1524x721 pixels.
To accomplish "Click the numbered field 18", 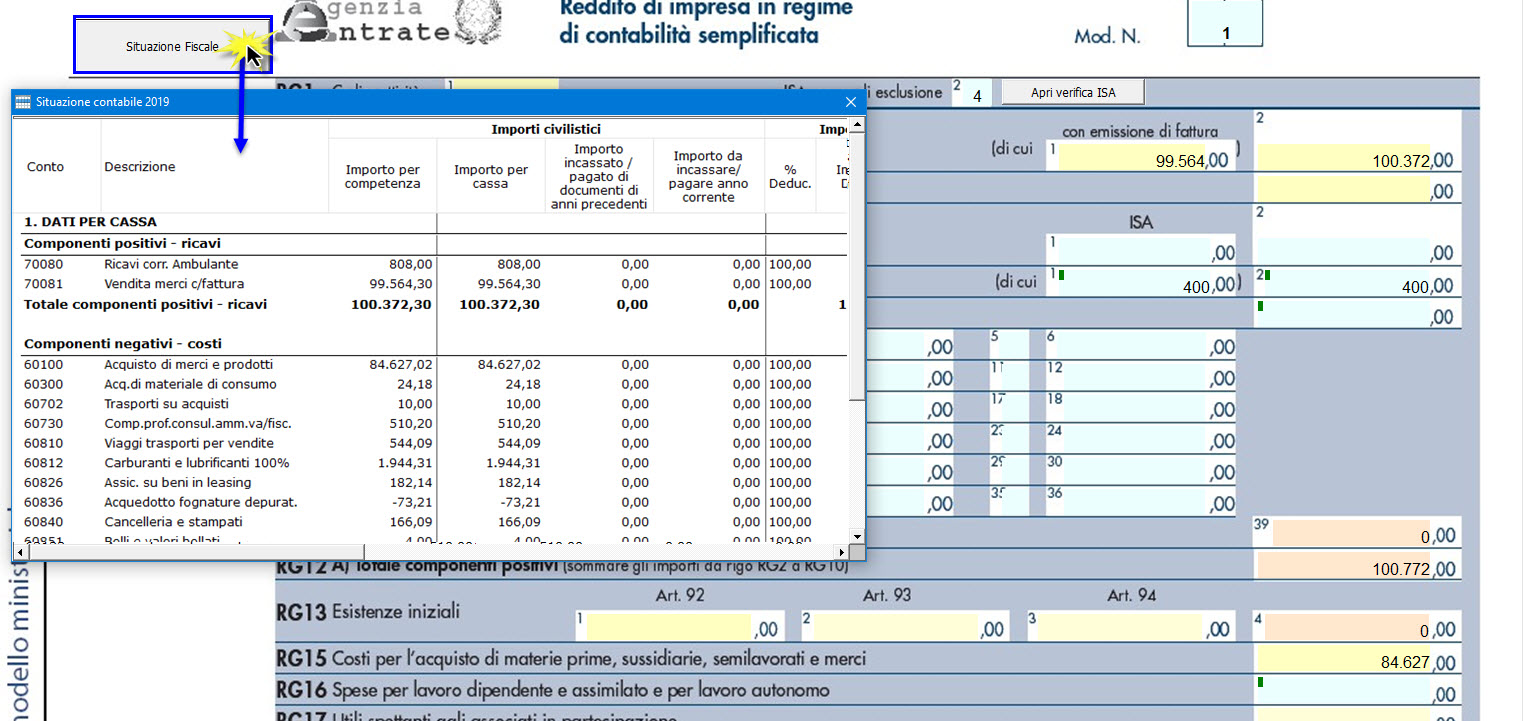I will 1141,408.
